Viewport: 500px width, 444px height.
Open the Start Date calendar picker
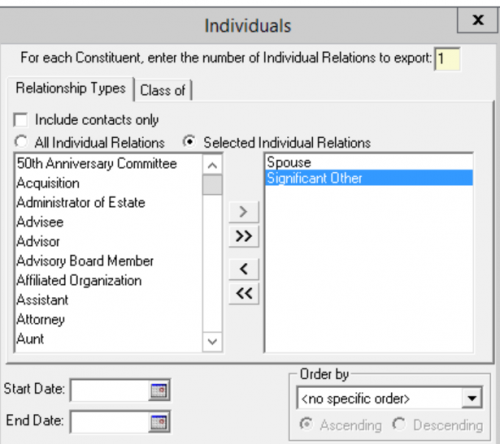pyautogui.click(x=159, y=390)
